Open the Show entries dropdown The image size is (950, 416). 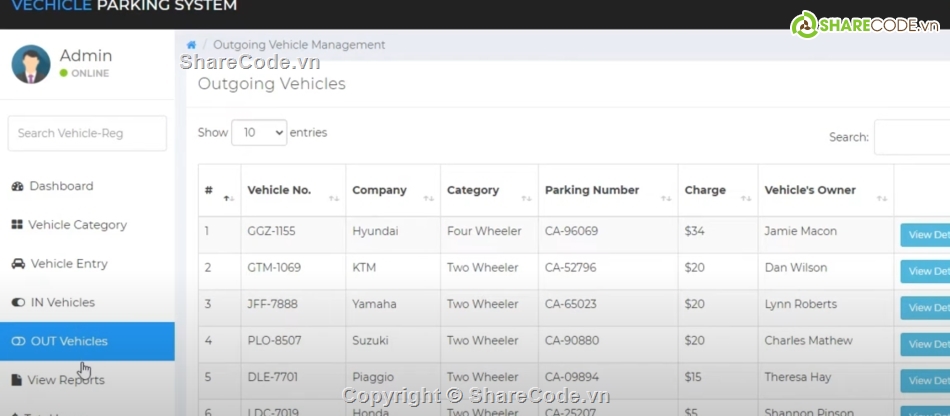click(x=259, y=133)
